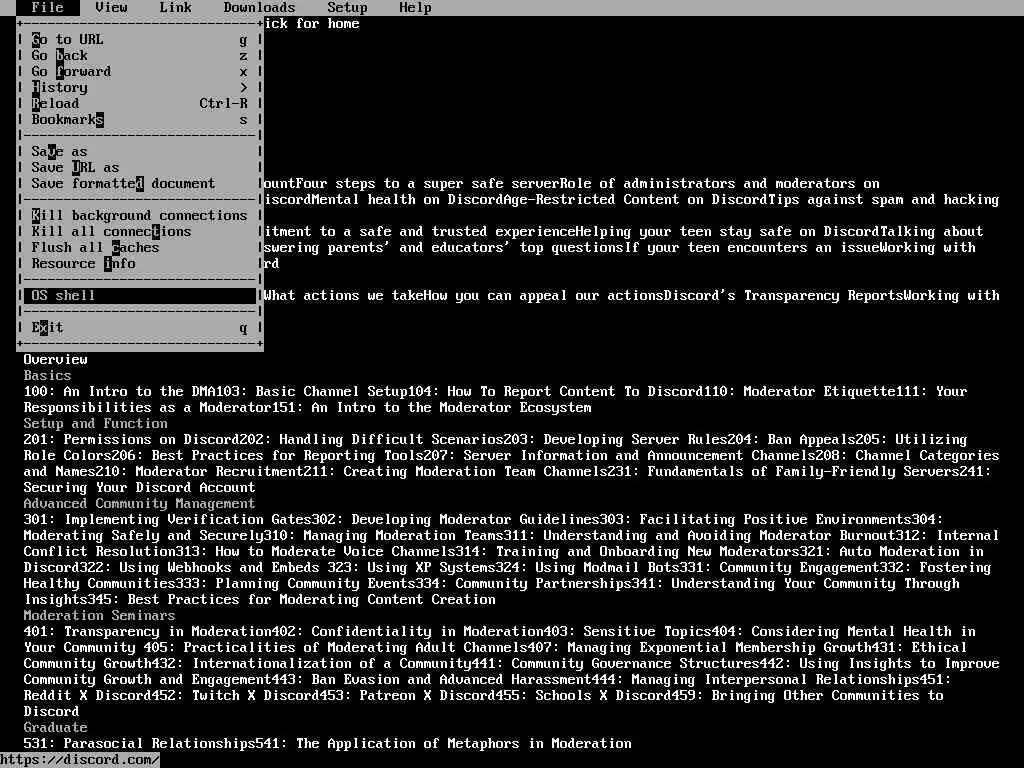Expand the History submenu
Screen dimensions: 1024x768
139,88
